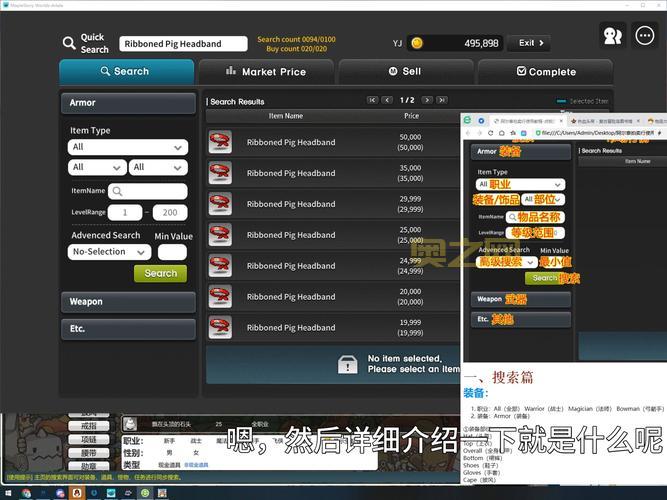The width and height of the screenshot is (667, 500).
Task: Click the Price column header
Action: [411, 116]
